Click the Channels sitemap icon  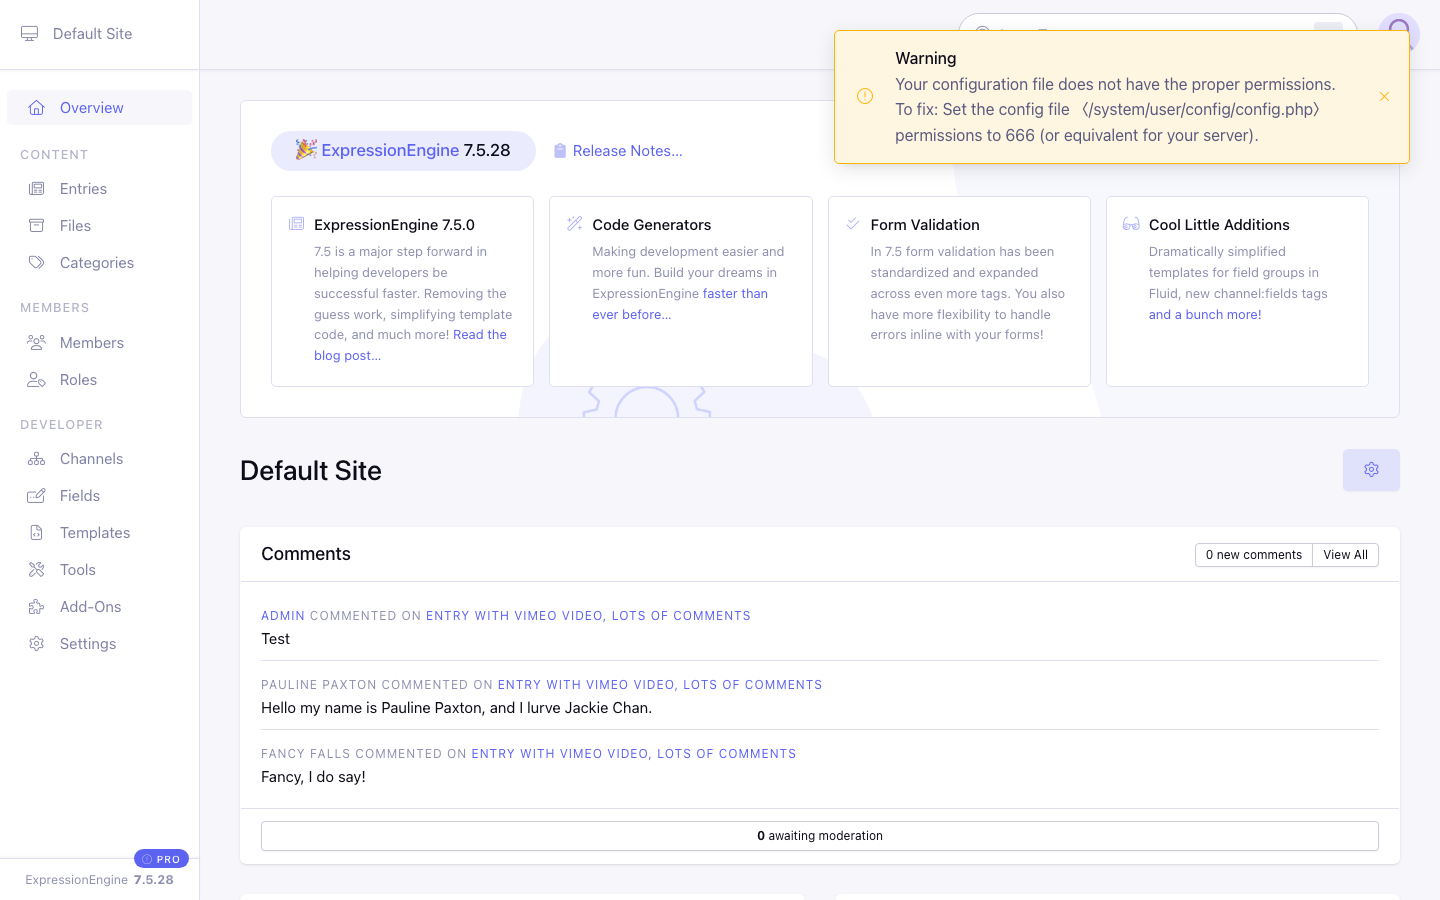pos(37,459)
